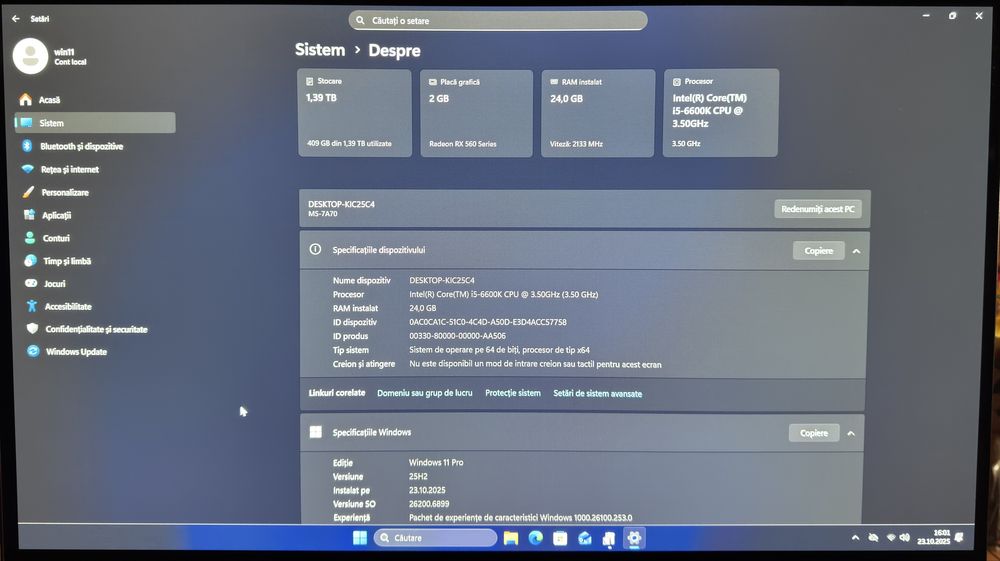Click the cloud sync tray icon
The height and width of the screenshot is (561, 1000).
coord(874,538)
